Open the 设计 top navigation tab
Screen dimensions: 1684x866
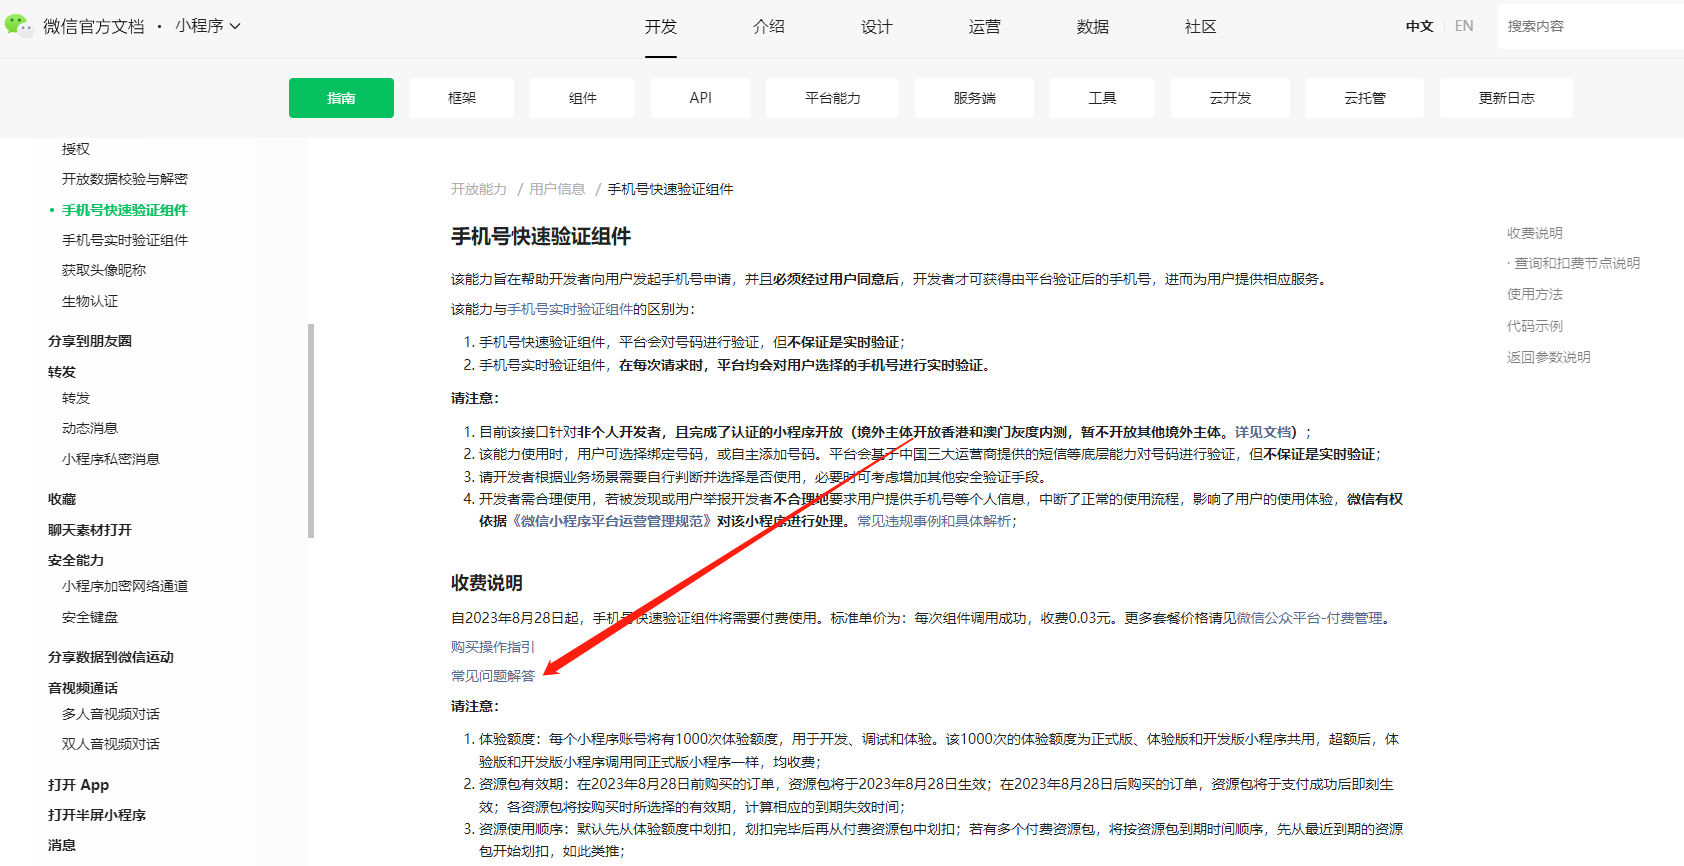[877, 27]
